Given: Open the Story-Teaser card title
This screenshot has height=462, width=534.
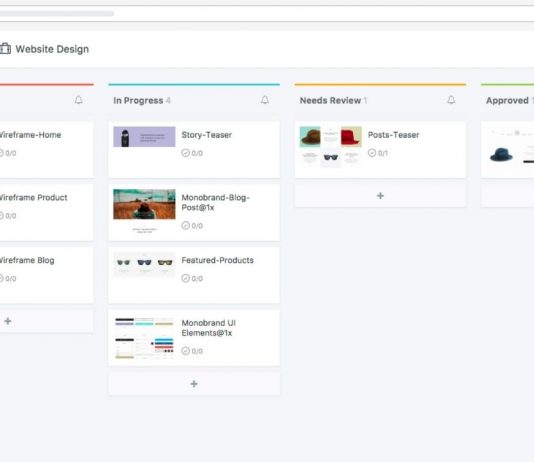Looking at the screenshot, I should click(x=207, y=135).
